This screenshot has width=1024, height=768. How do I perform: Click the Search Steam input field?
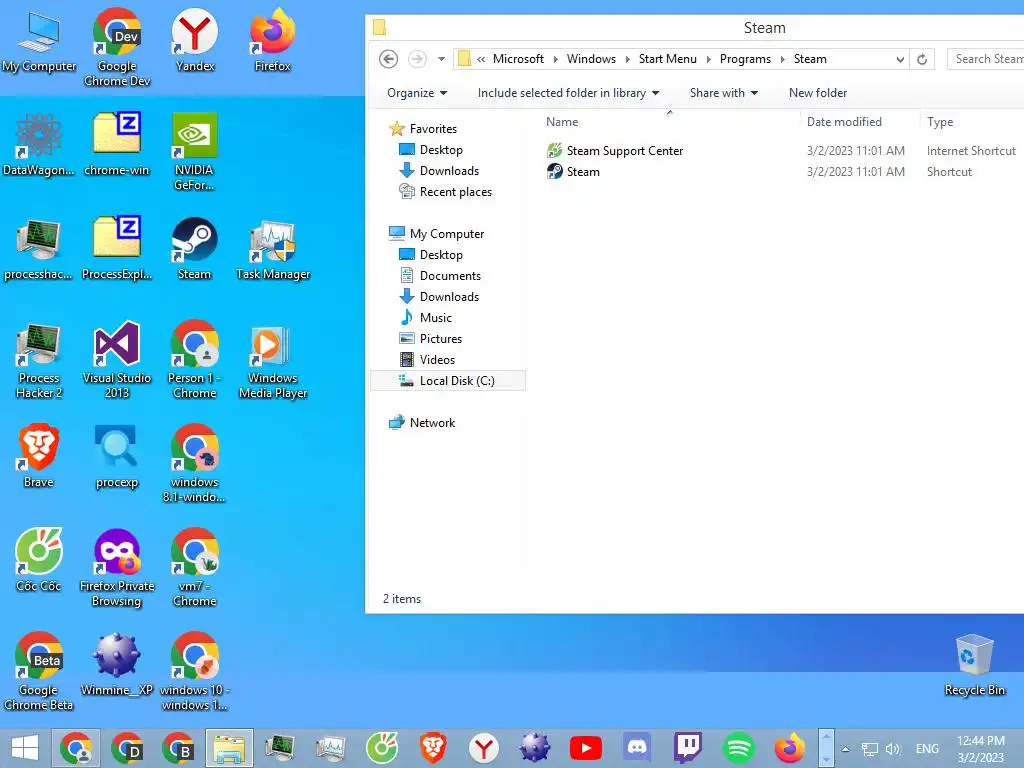point(985,59)
